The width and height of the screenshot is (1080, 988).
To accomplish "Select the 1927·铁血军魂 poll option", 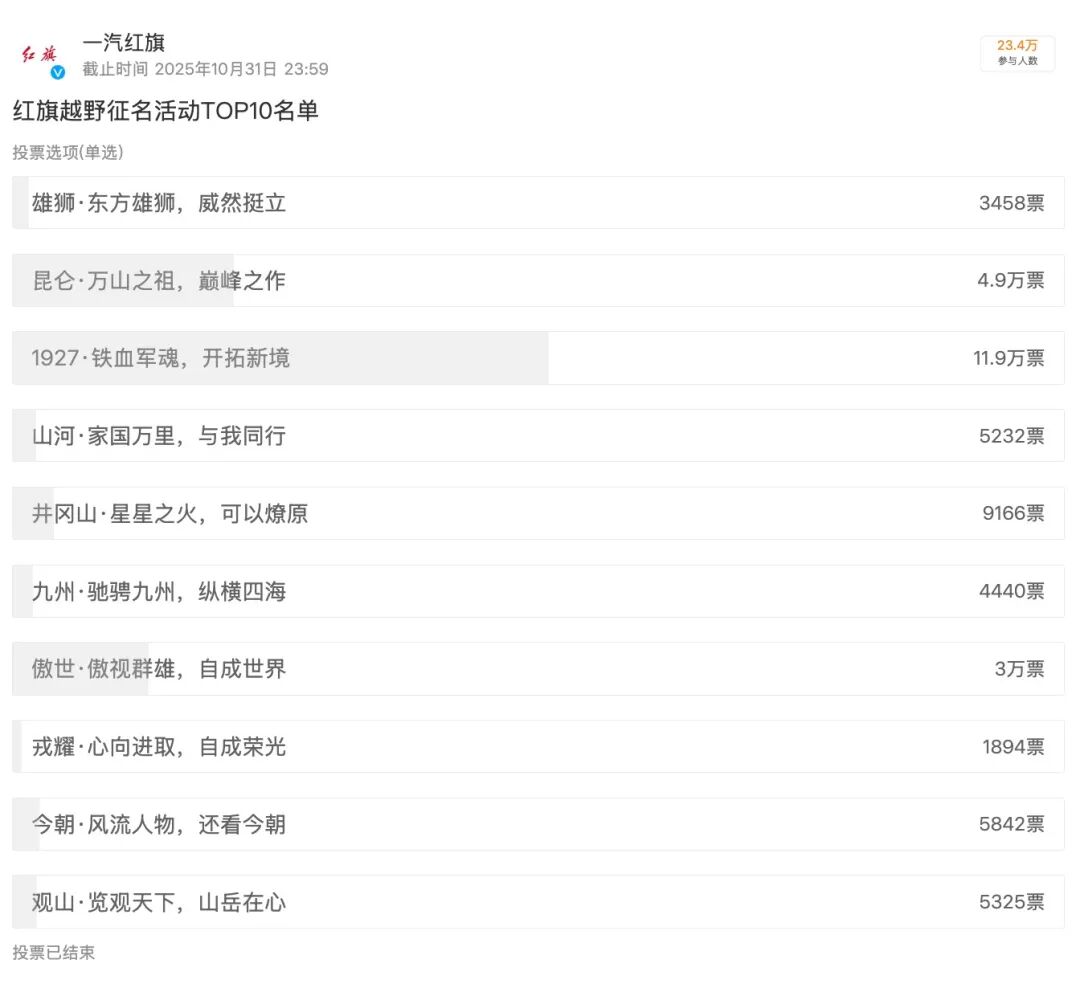I will click(538, 358).
